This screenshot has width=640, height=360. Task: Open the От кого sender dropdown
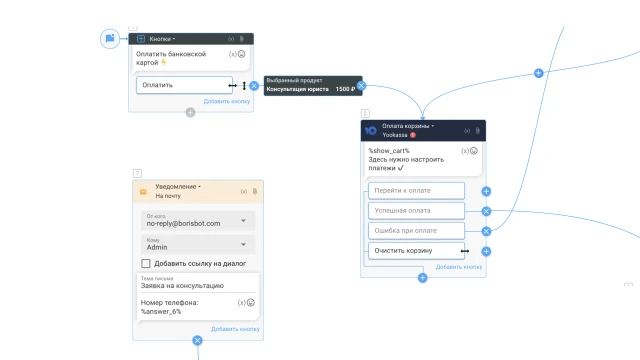pyautogui.click(x=198, y=220)
